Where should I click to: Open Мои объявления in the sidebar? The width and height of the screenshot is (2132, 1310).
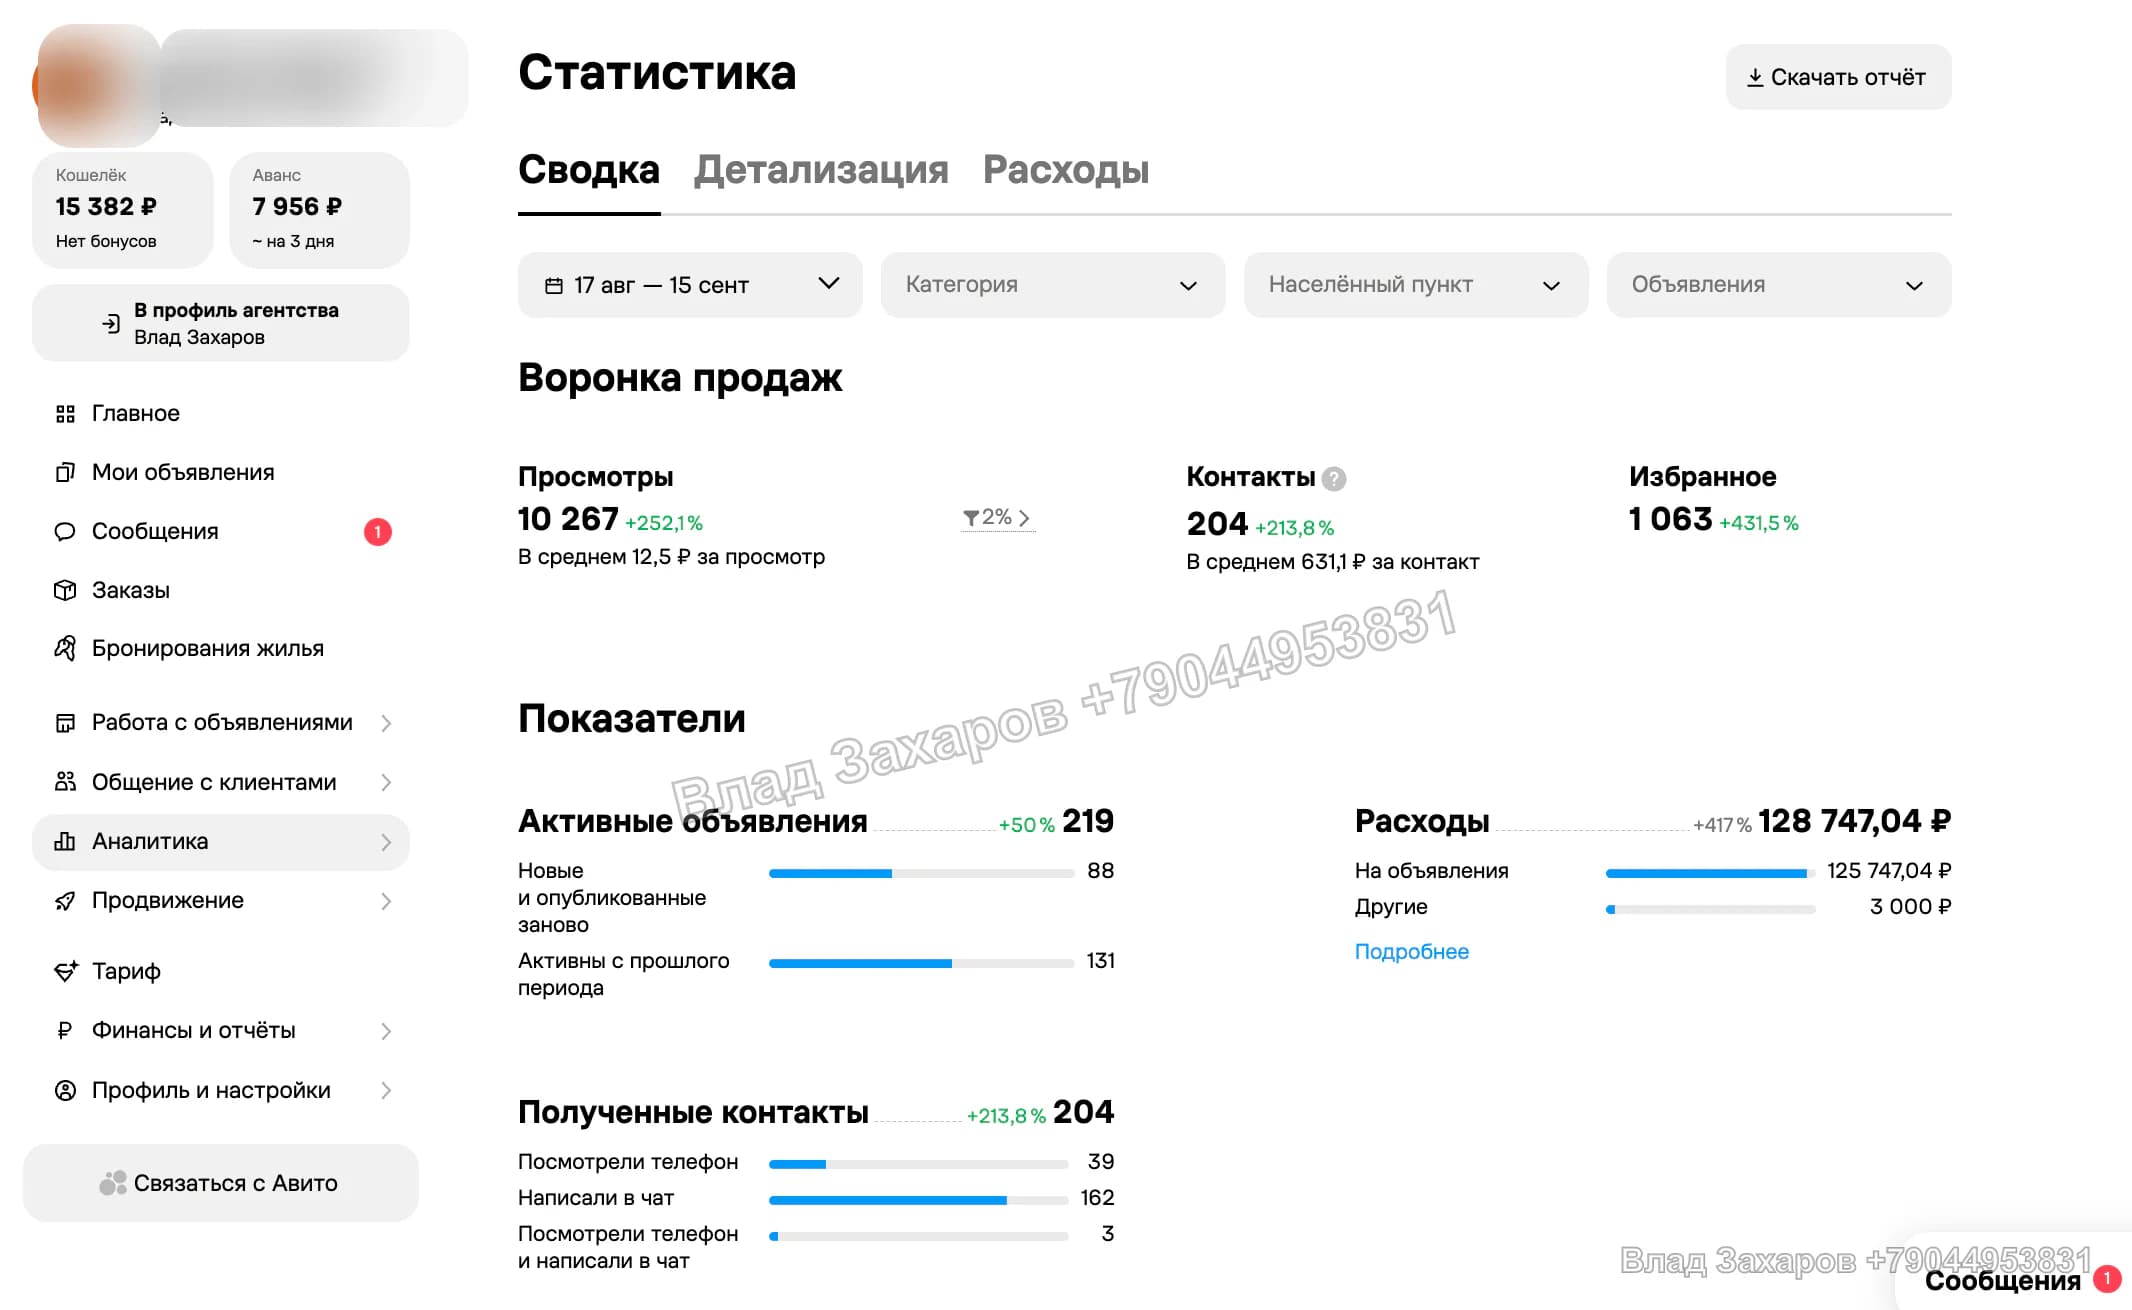[220, 472]
